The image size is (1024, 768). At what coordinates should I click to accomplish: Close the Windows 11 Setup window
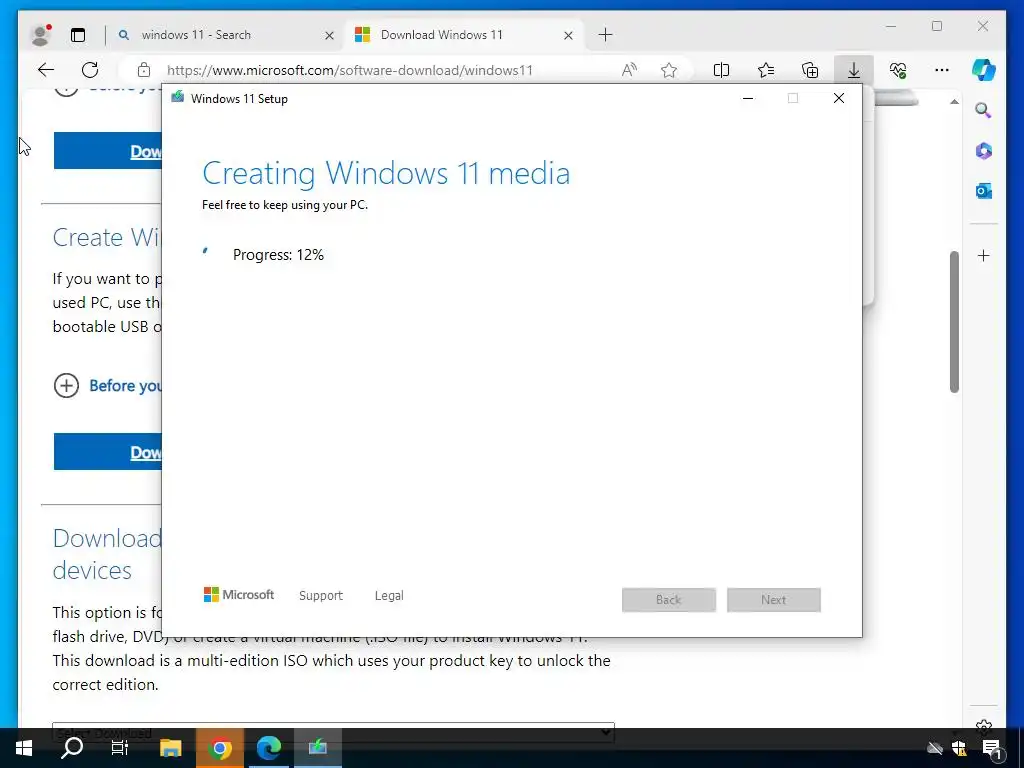pyautogui.click(x=839, y=99)
